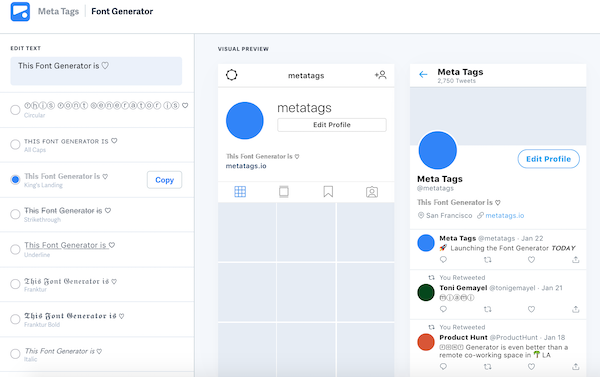Share the Toni Gemayel tweet
600x377 pixels.
(576, 309)
